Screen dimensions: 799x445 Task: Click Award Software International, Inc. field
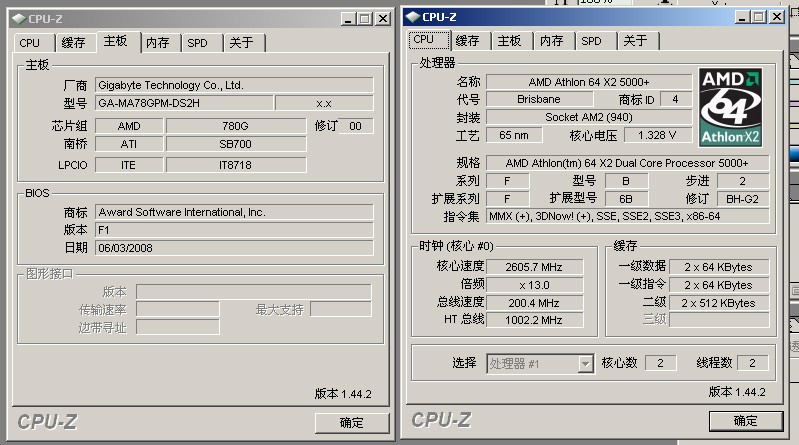[234, 212]
